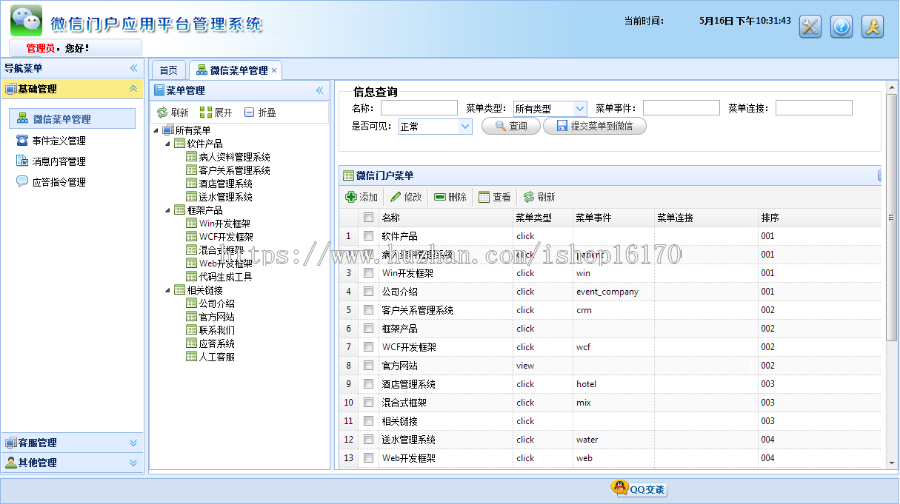
Task: Click the 展开 expand-all tree icon
Action: click(x=205, y=113)
